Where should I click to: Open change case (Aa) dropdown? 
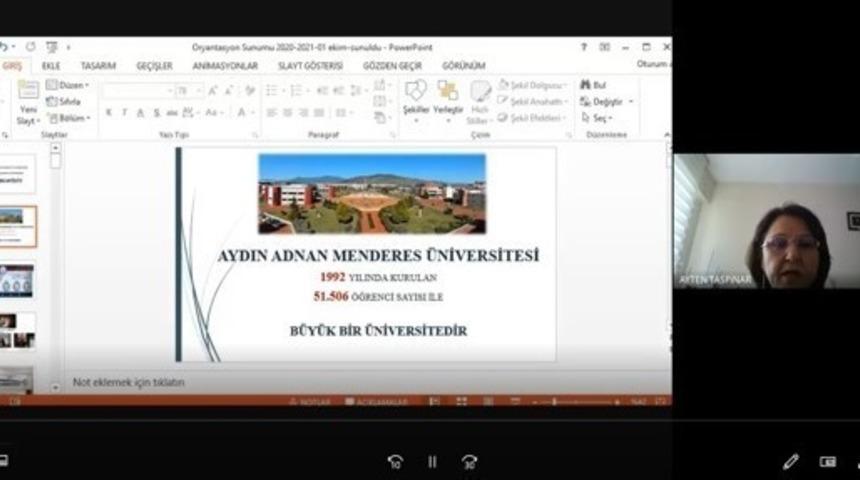214,113
